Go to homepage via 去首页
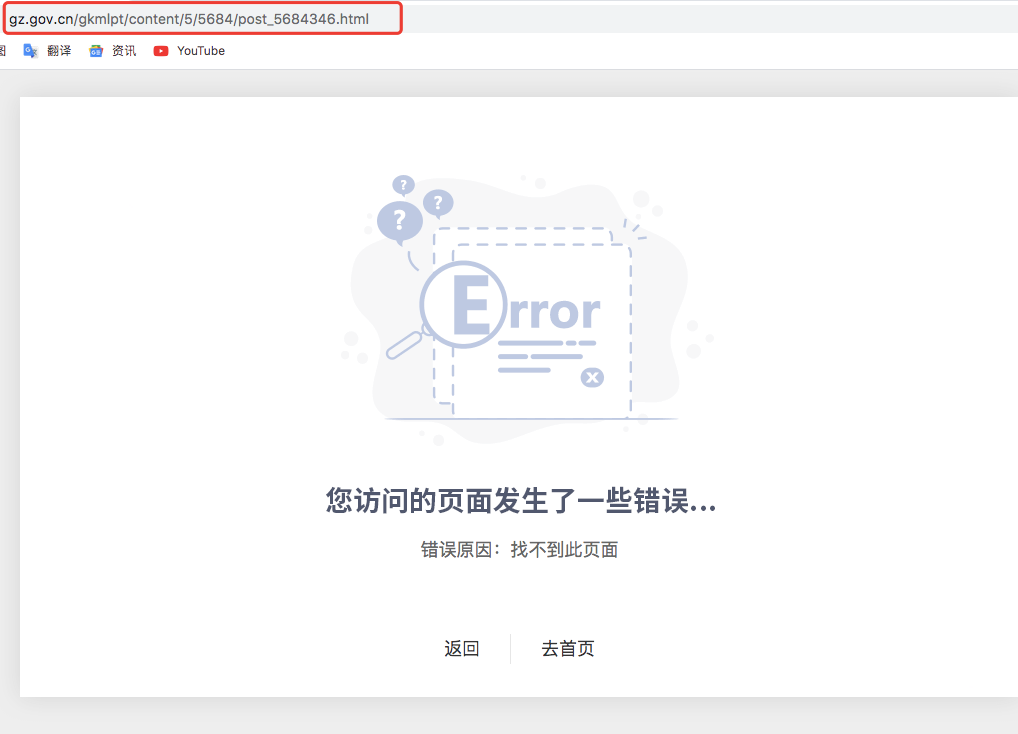 point(568,648)
